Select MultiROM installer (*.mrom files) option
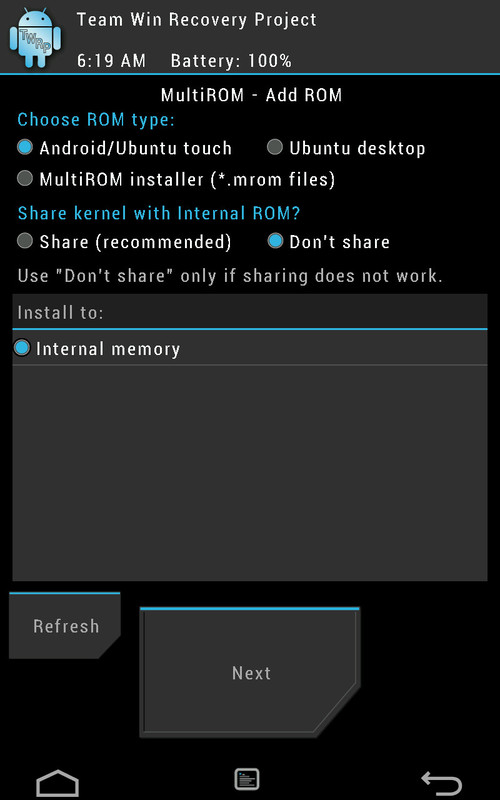Viewport: 500px width, 800px height. click(176, 180)
